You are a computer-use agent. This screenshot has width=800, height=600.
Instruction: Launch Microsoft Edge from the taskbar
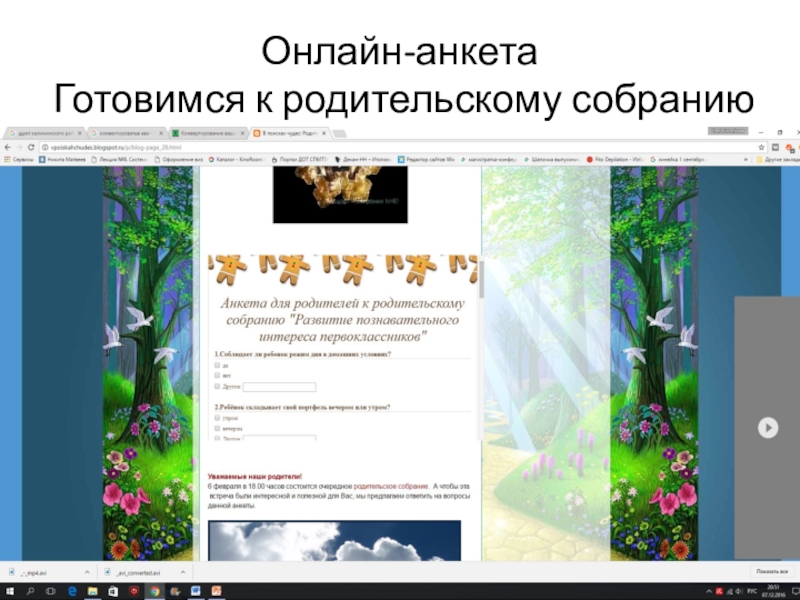pyautogui.click(x=72, y=591)
